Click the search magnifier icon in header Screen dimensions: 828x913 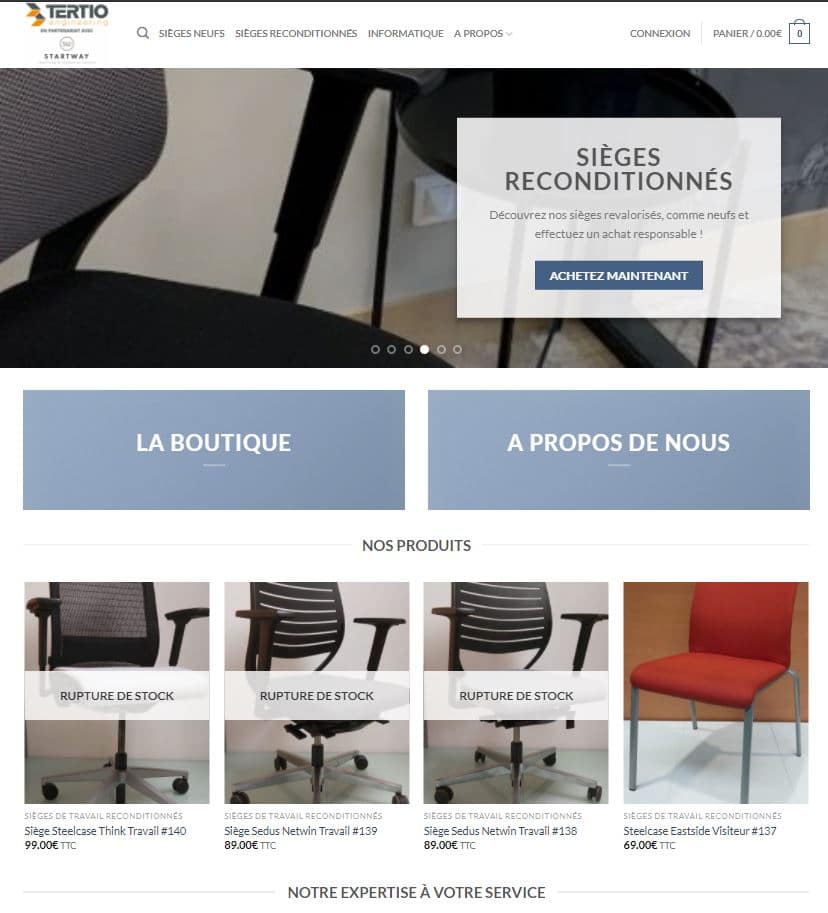[x=143, y=33]
